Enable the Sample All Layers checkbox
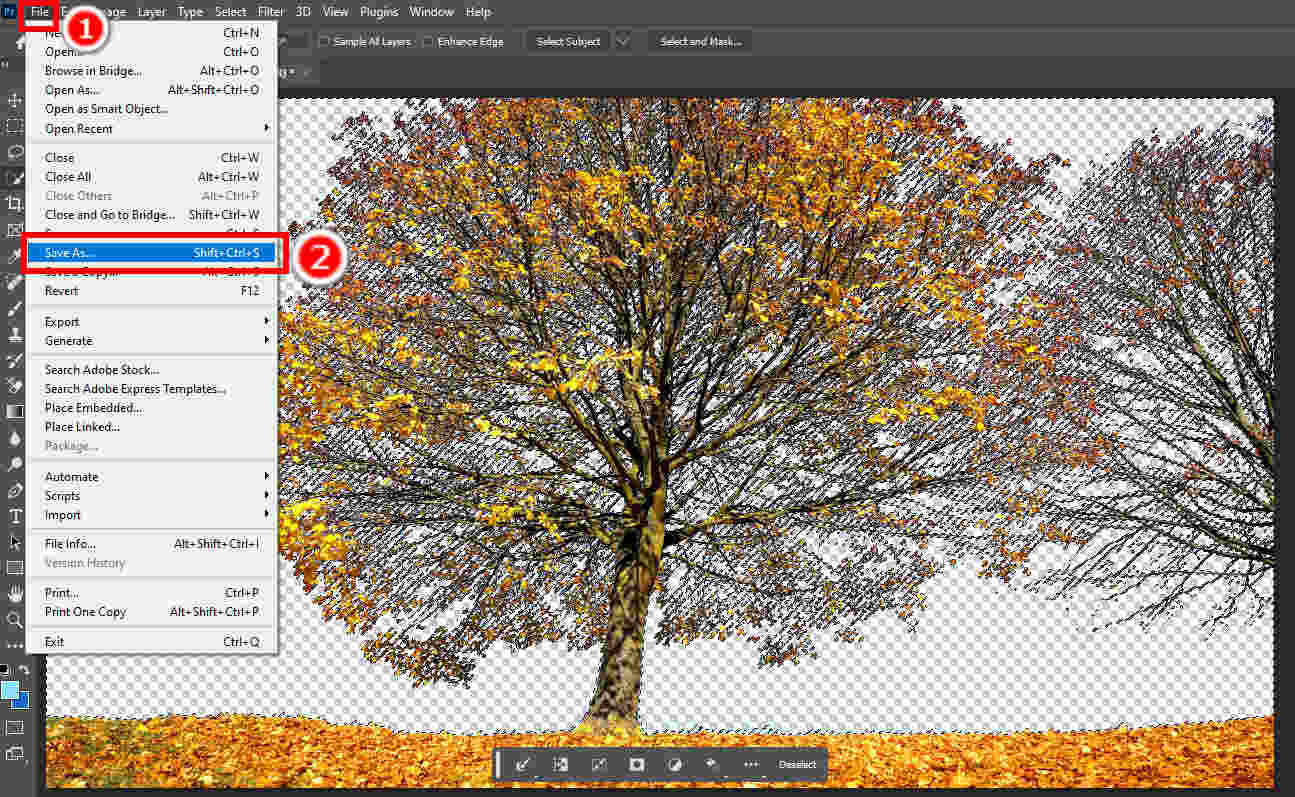Viewport: 1295px width, 797px height. click(324, 42)
